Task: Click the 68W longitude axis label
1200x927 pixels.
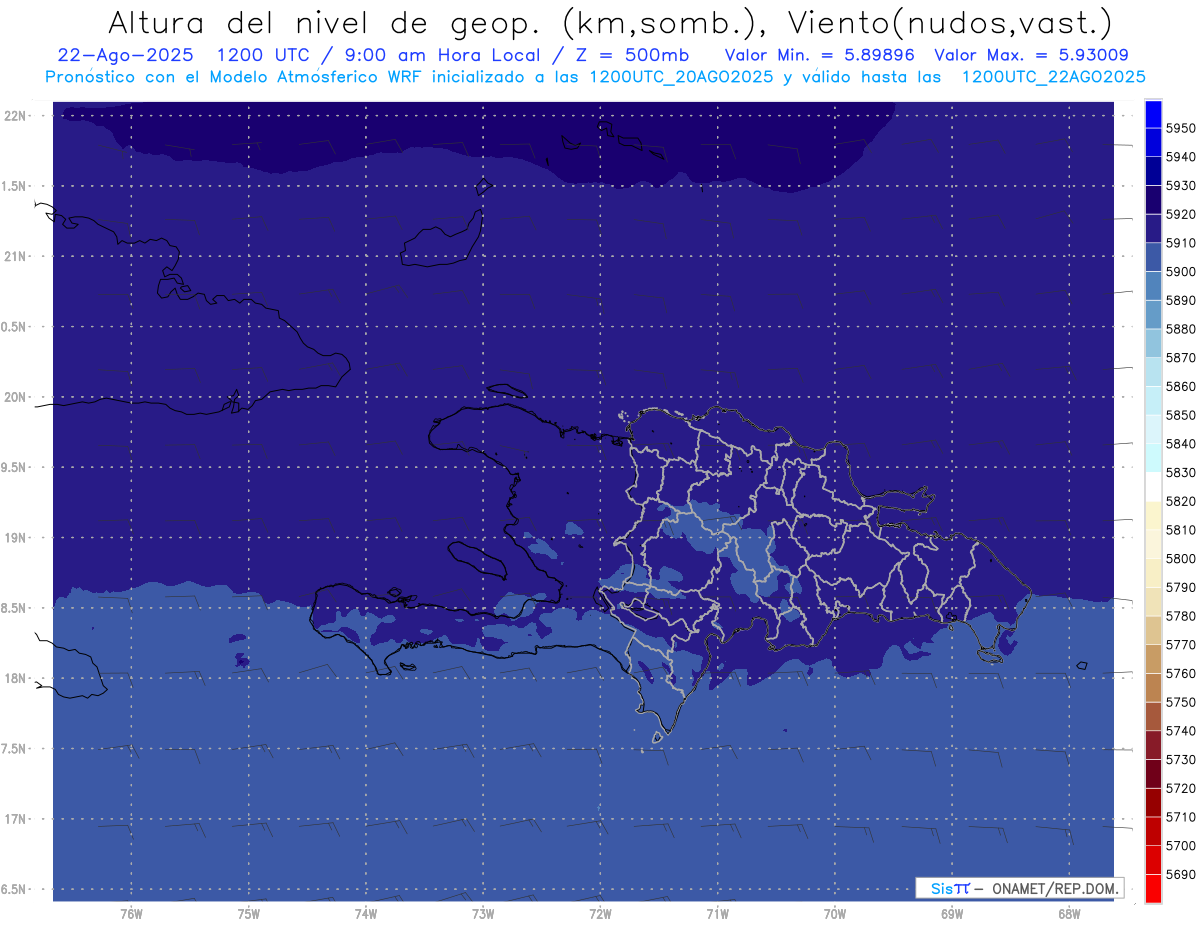Action: (1068, 914)
